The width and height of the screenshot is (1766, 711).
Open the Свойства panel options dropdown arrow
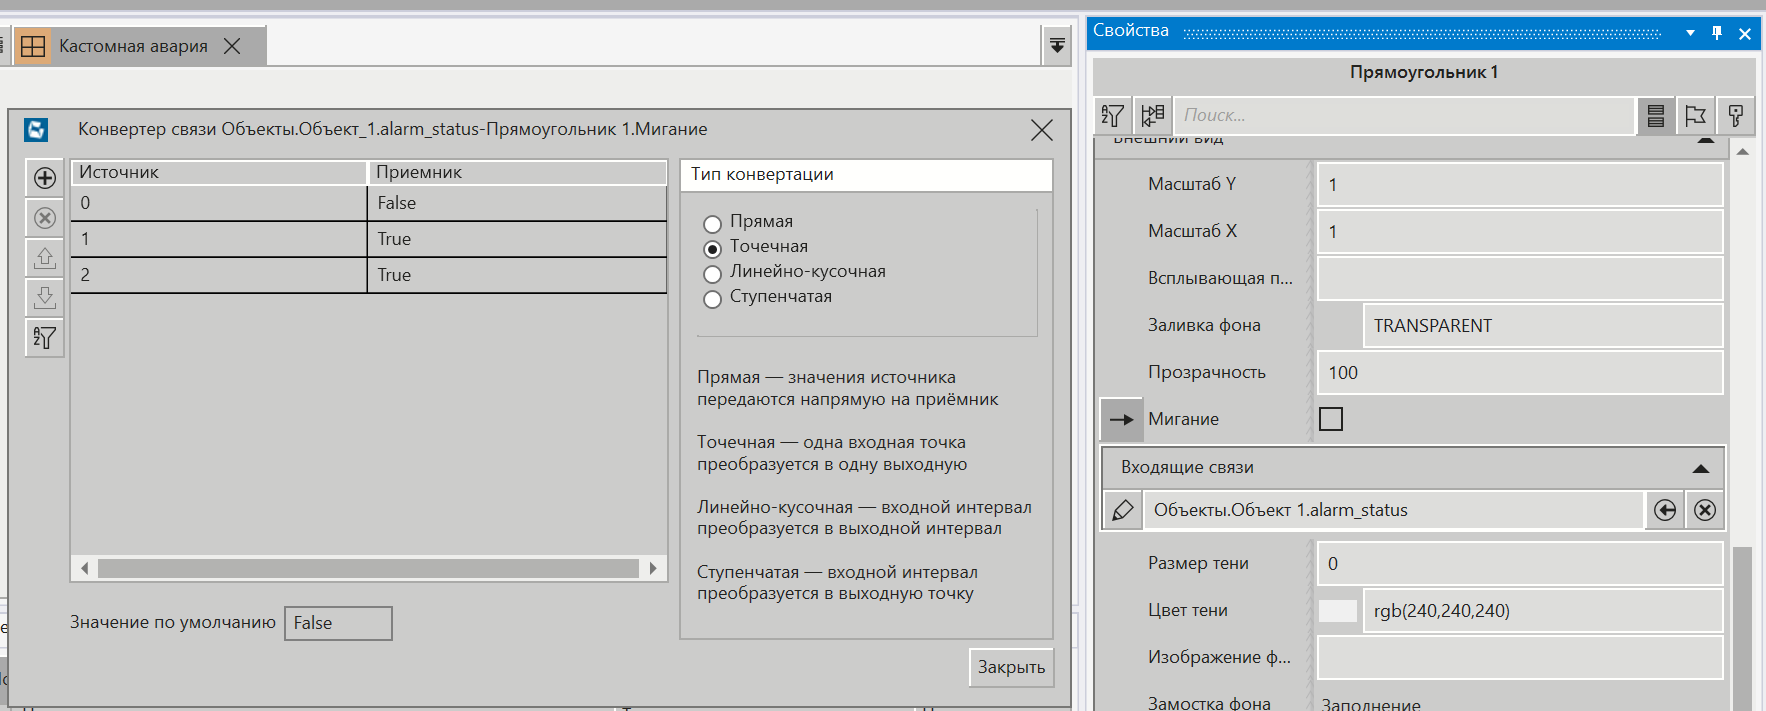[1690, 33]
